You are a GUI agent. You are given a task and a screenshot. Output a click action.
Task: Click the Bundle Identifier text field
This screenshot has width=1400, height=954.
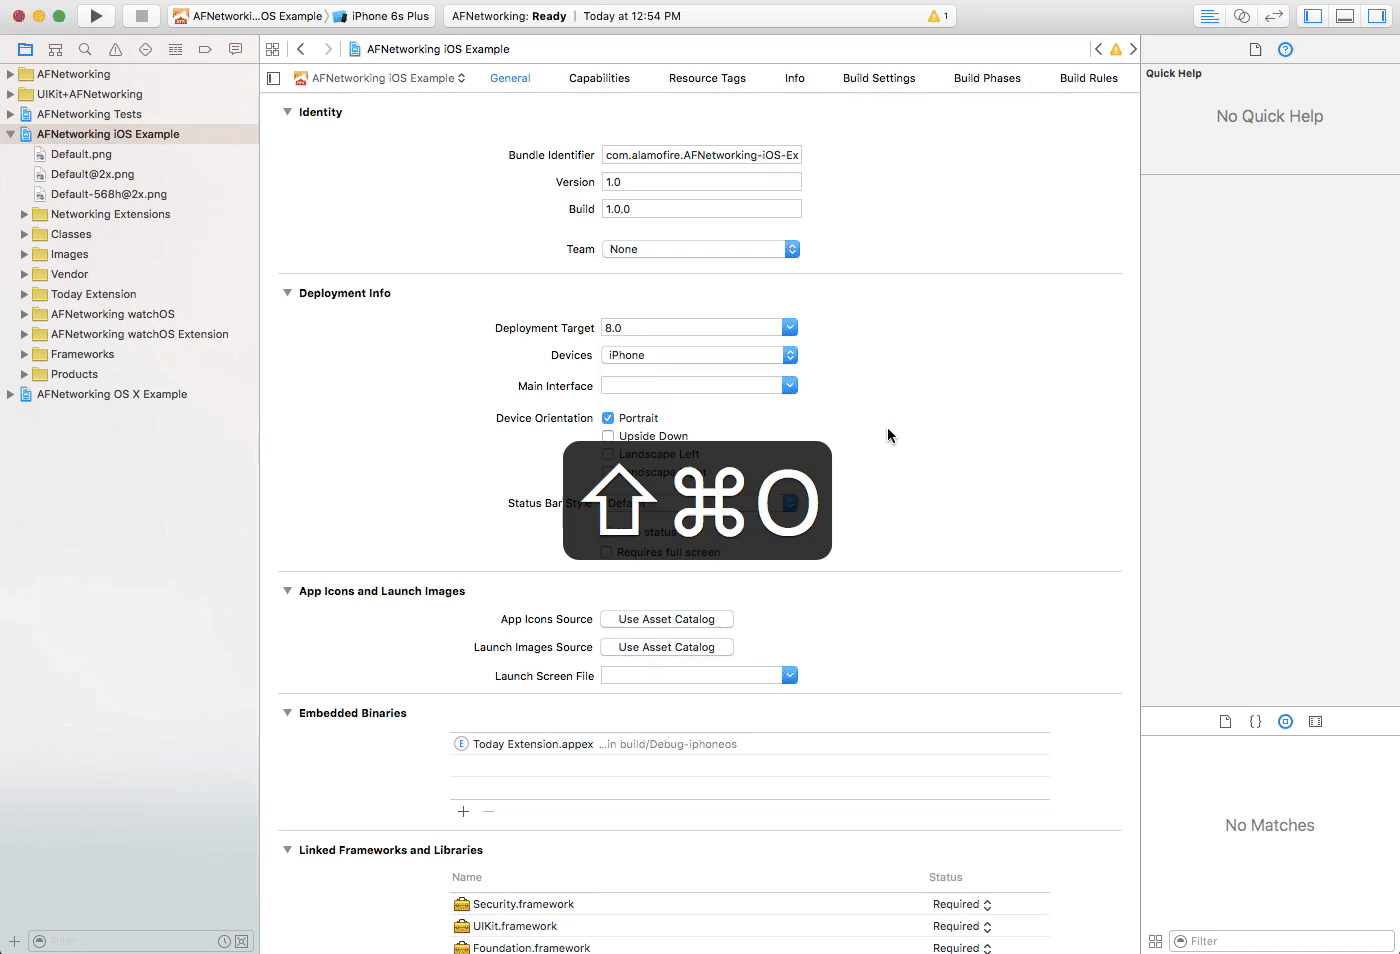coord(701,155)
